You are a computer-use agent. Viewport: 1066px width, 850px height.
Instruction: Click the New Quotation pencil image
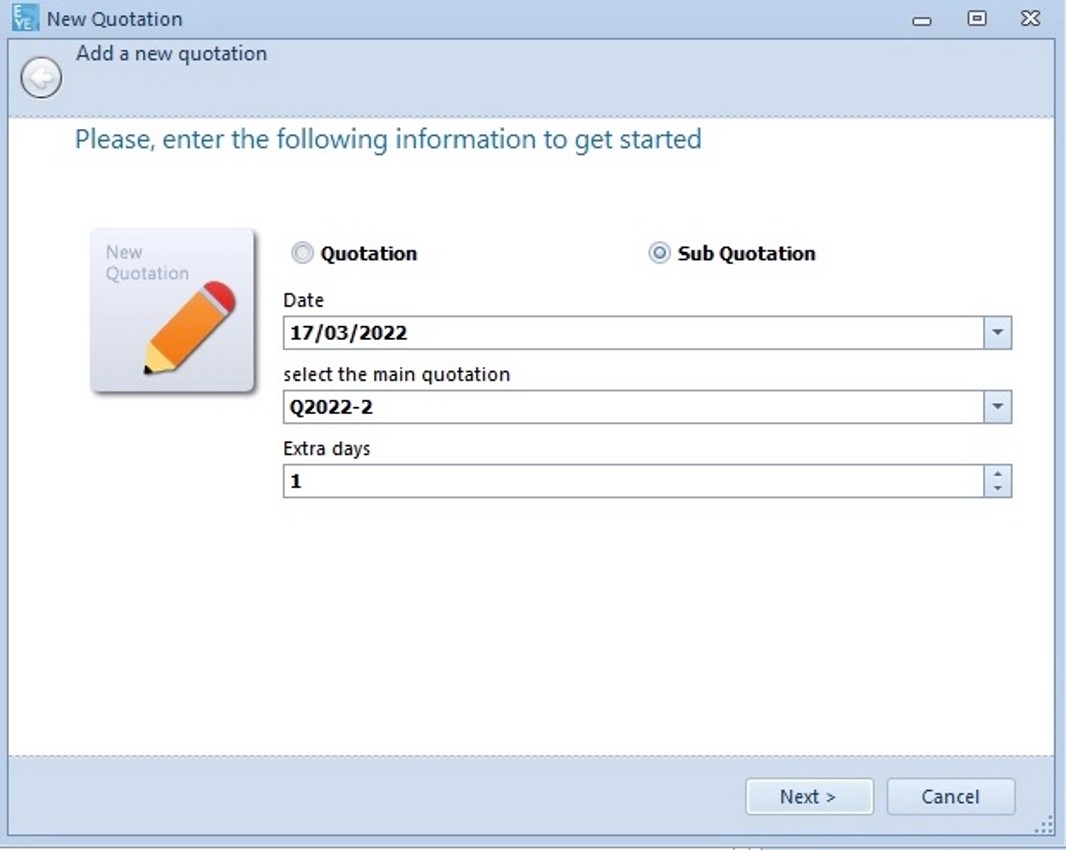click(x=173, y=311)
